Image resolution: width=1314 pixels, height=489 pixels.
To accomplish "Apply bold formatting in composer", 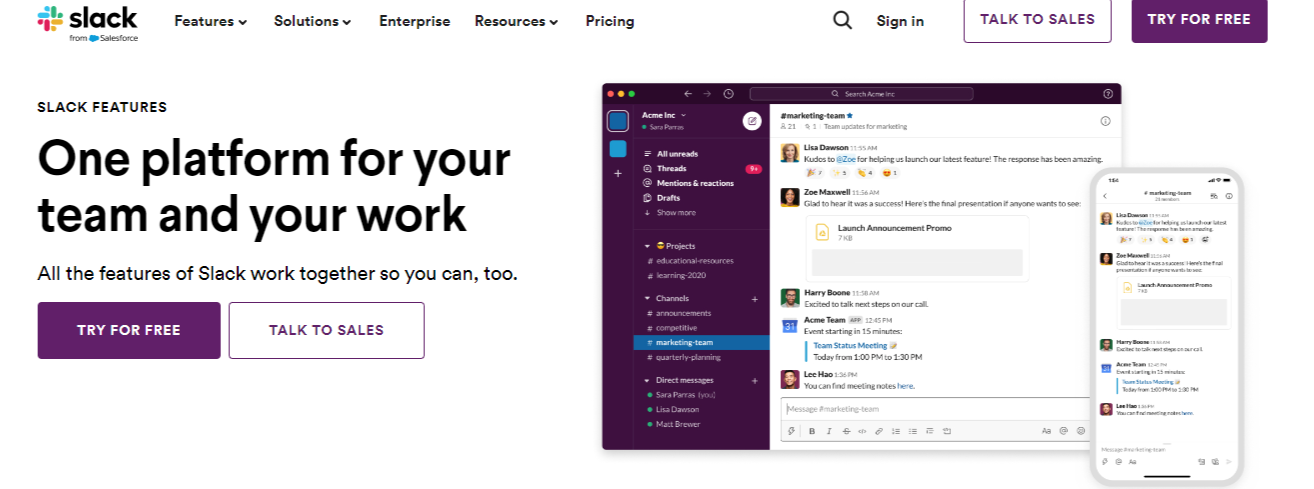I will [x=812, y=431].
